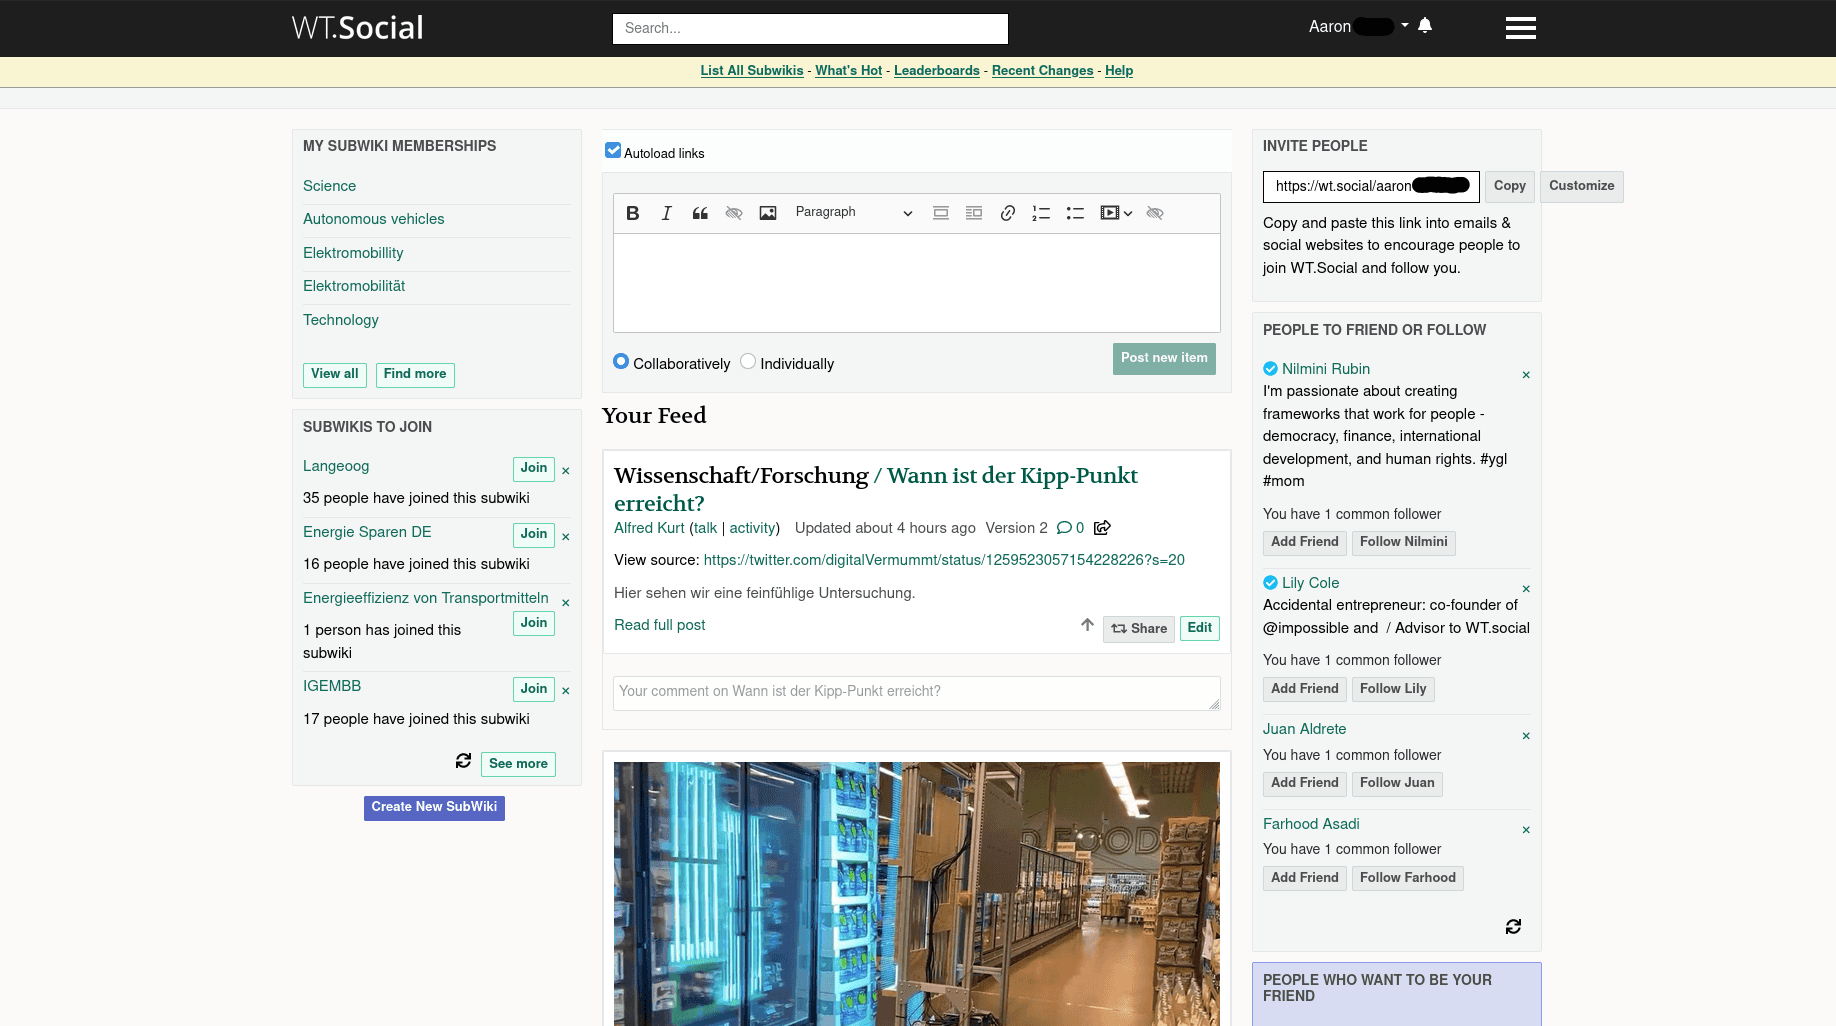1836x1026 pixels.
Task: Choose the Individually radio option
Action: (x=748, y=362)
